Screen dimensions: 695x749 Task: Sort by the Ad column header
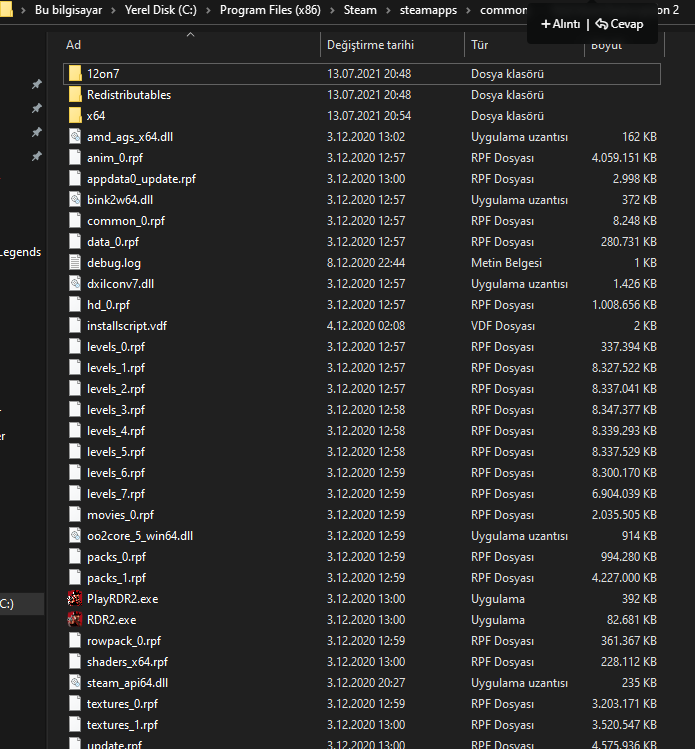click(x=73, y=45)
